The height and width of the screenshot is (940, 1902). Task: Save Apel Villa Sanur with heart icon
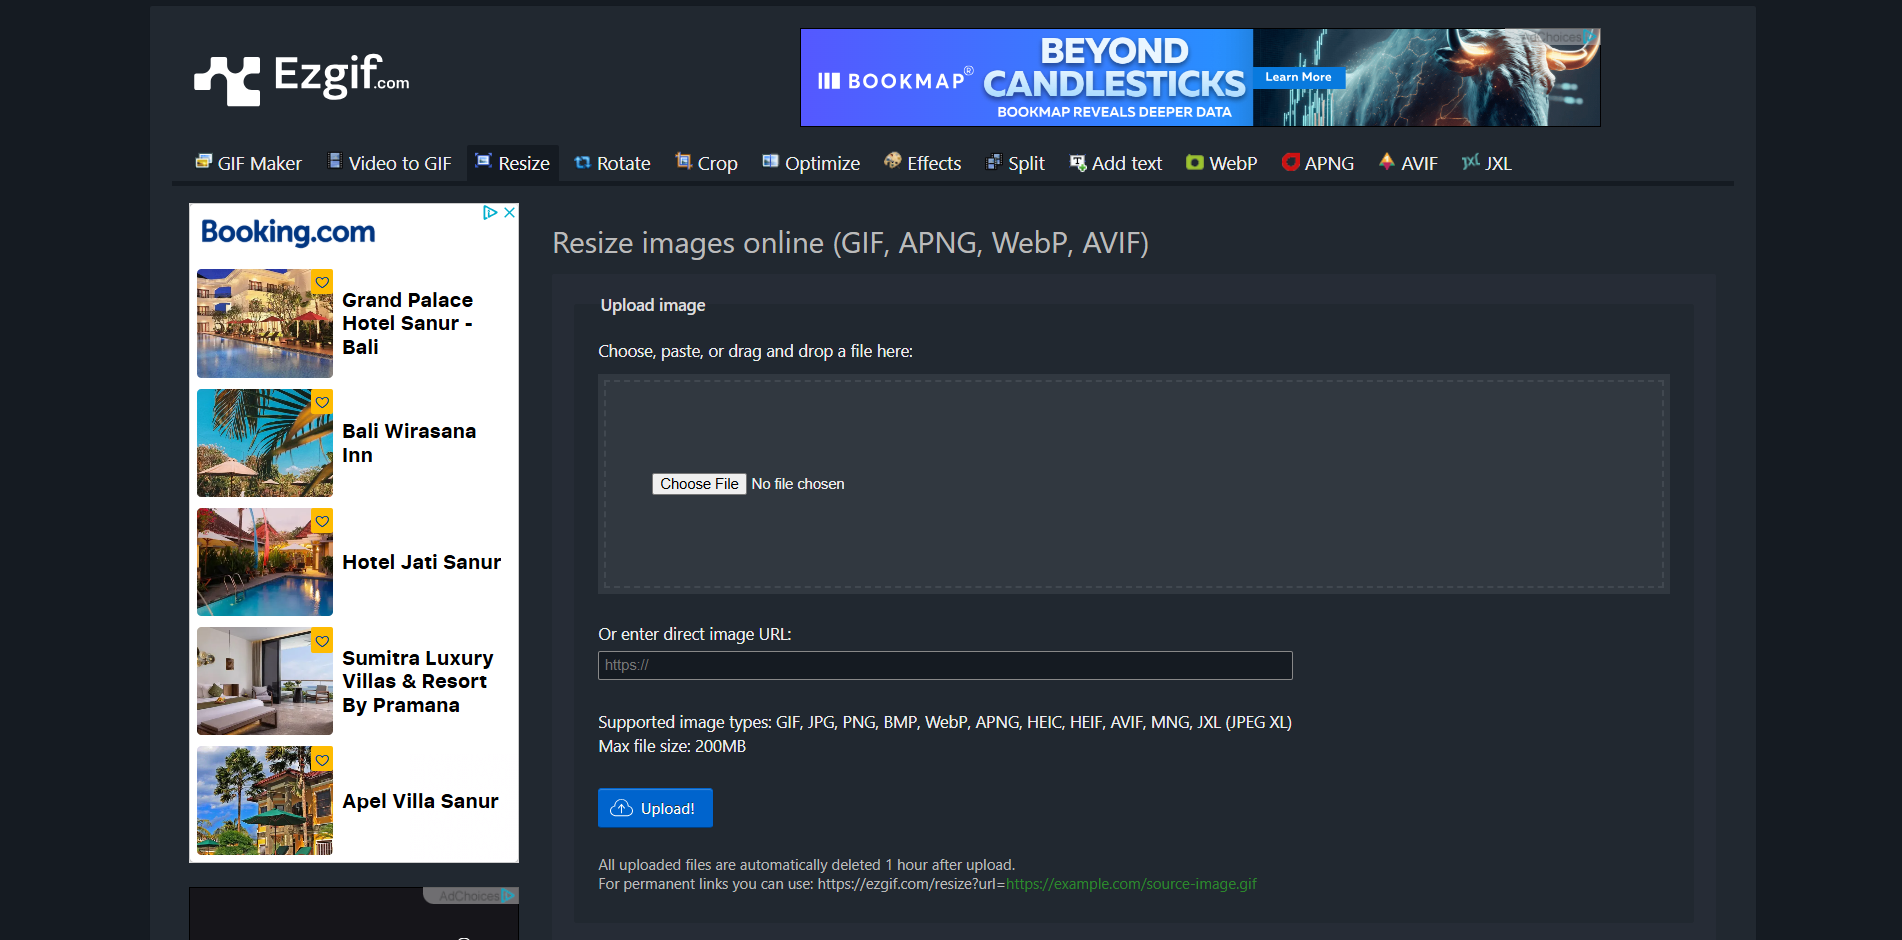coord(322,759)
